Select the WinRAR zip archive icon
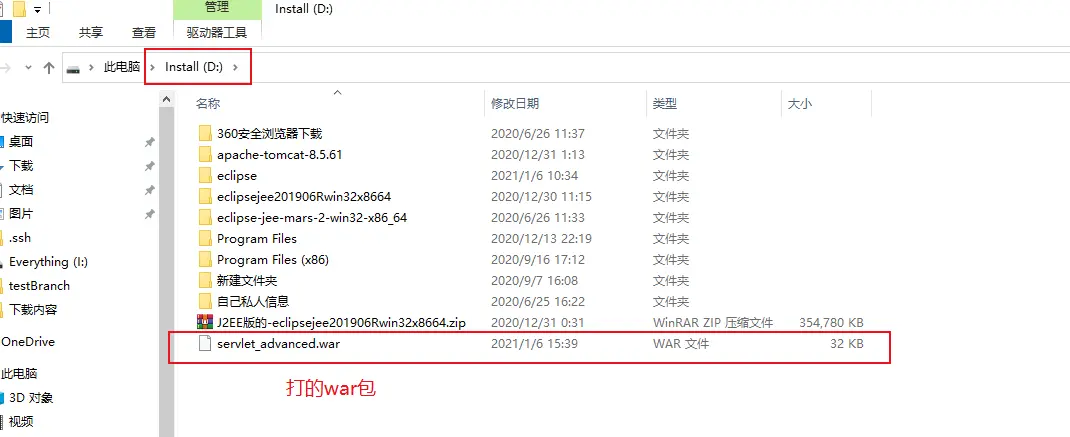The width and height of the screenshot is (1070, 437). coord(205,322)
